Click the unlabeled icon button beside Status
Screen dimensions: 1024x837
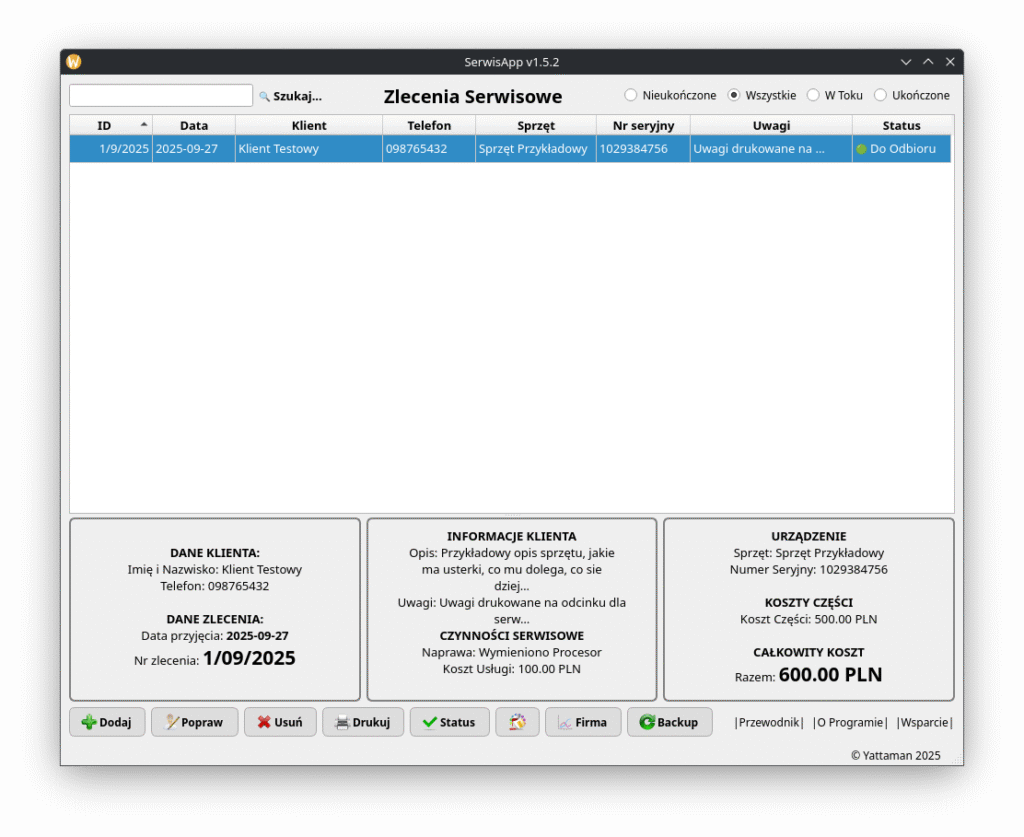click(x=517, y=722)
